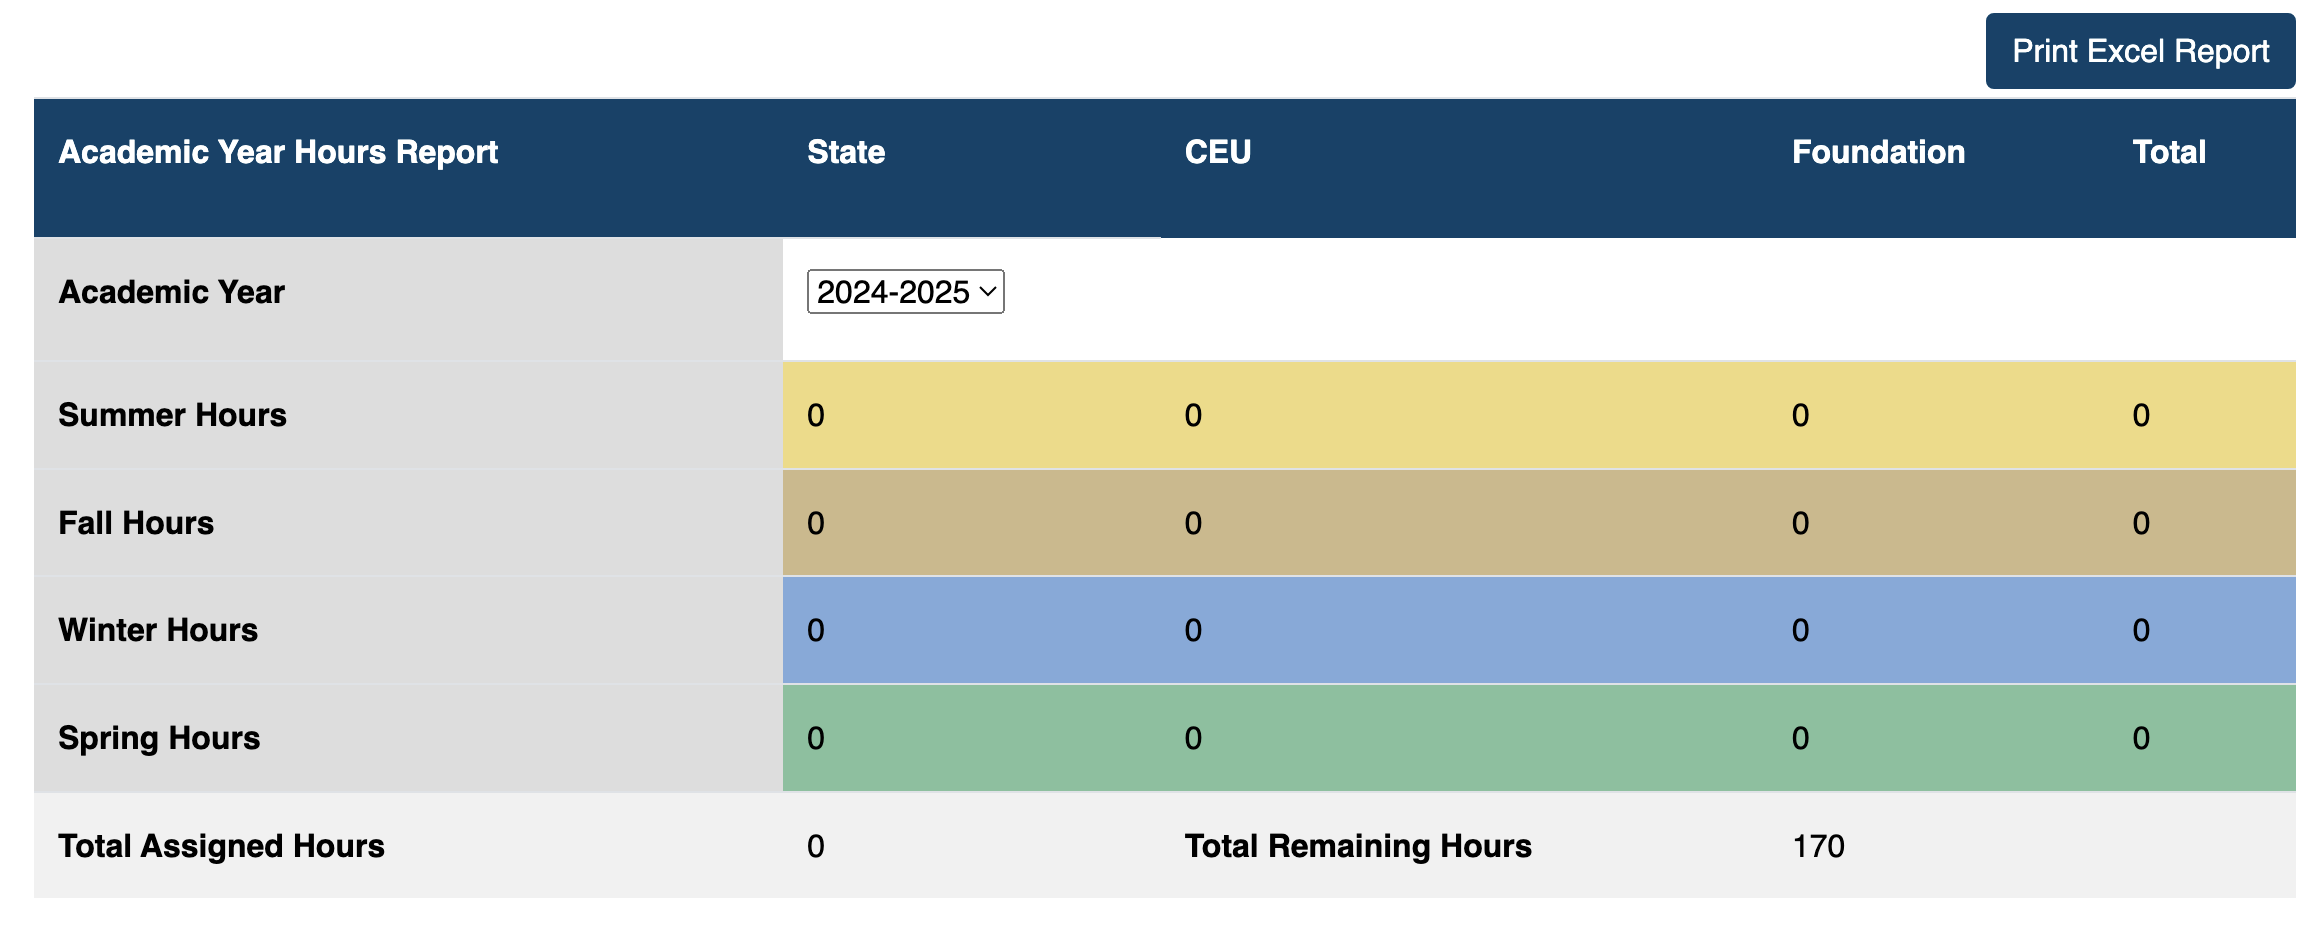Click the Academic Year Hours Report header
Screen dimensions: 2314x950
tap(278, 152)
